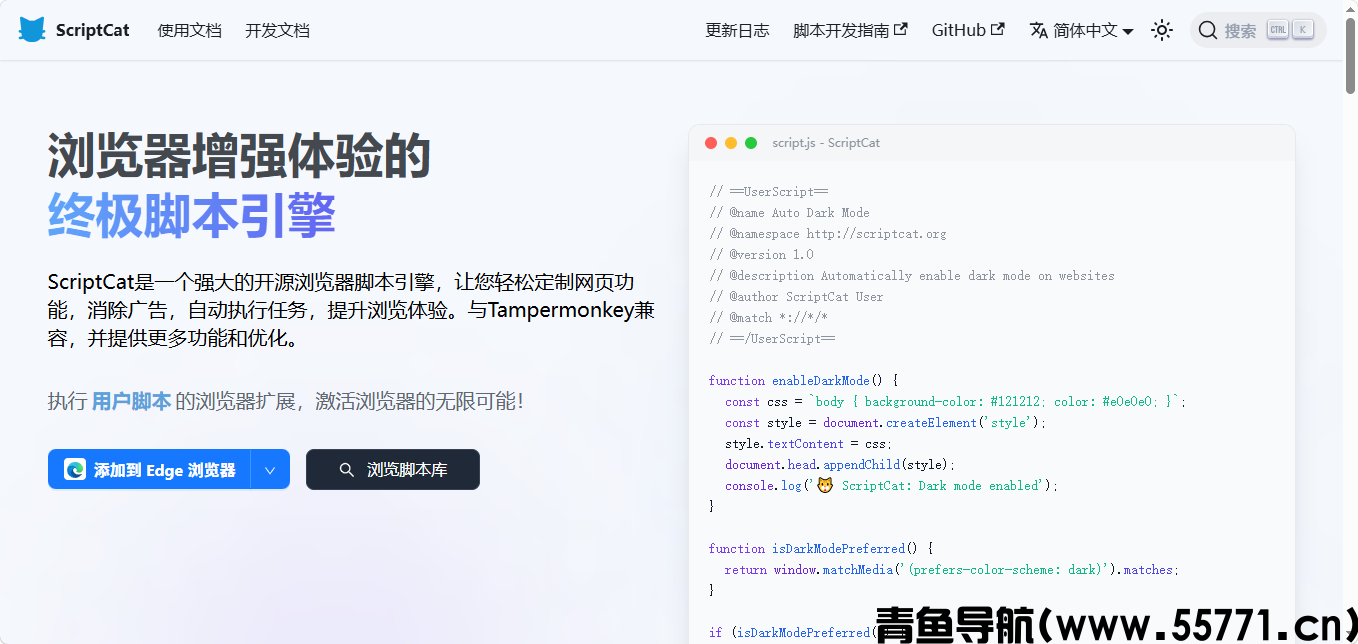The image size is (1358, 644).
Task: Click 'function enableDarkMode() {' code line
Action: 804,381
